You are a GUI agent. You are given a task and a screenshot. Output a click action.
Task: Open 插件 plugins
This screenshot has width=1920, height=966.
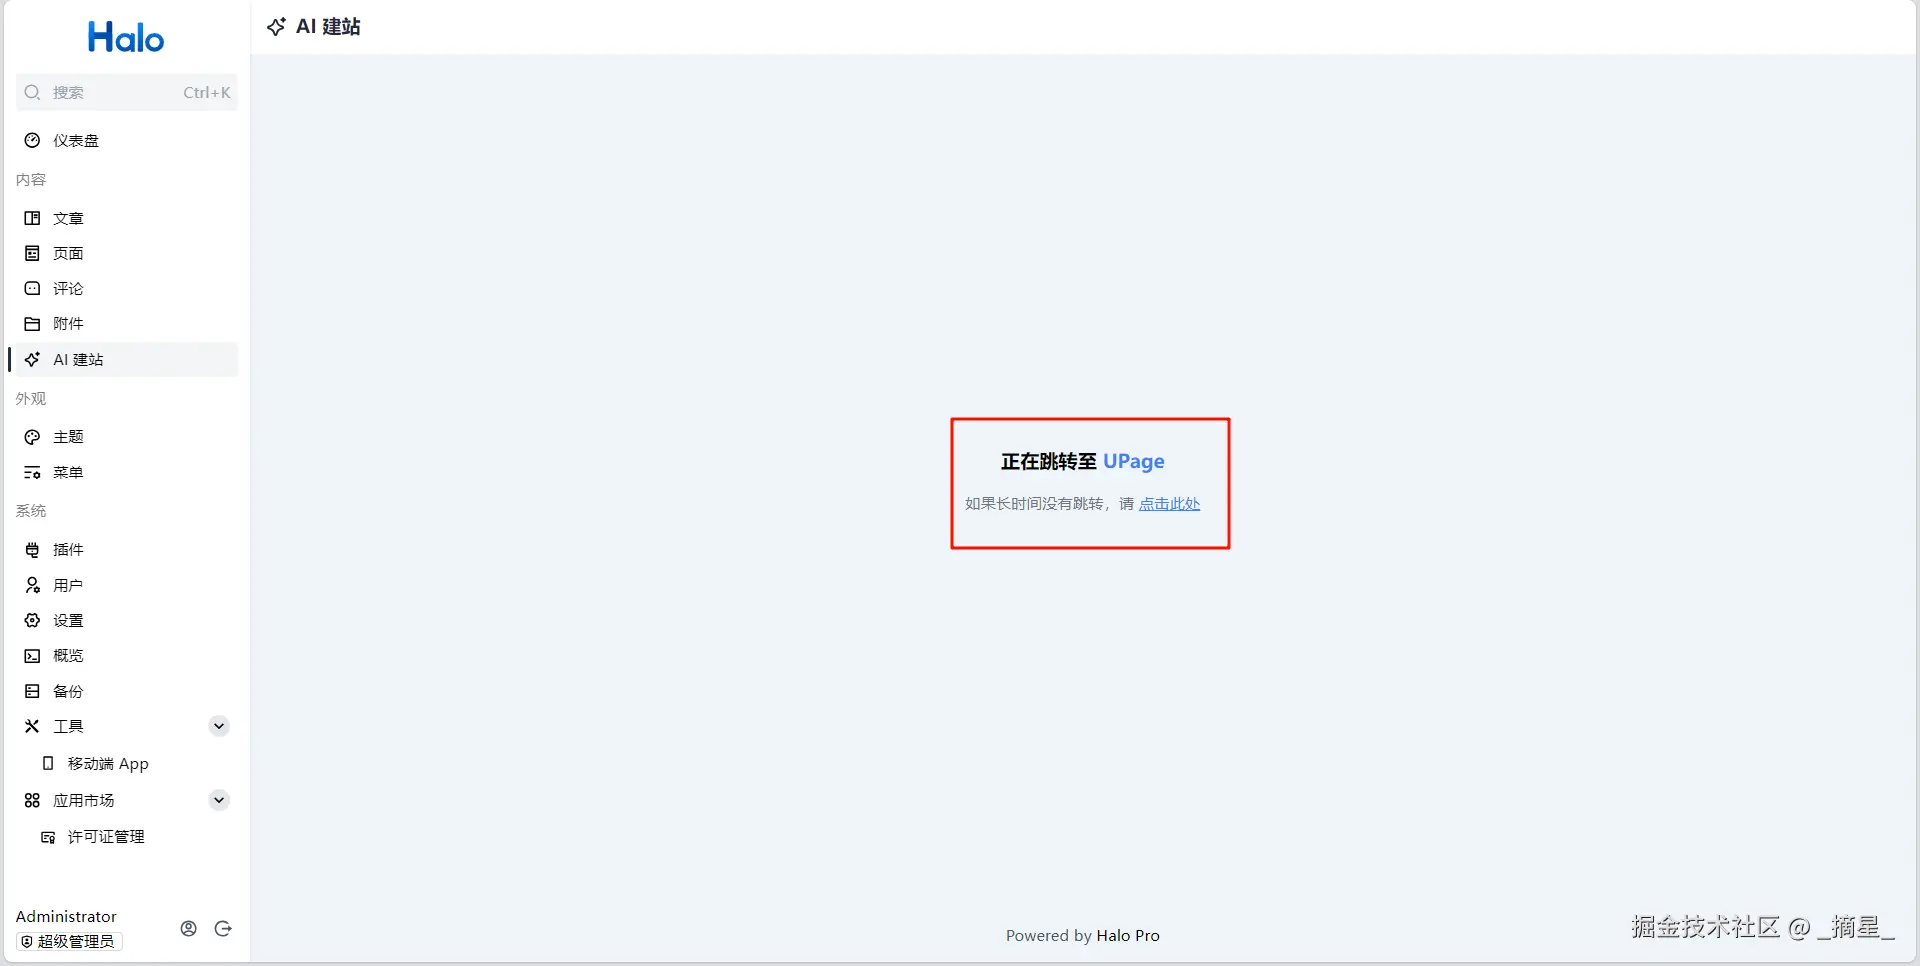pyautogui.click(x=126, y=550)
